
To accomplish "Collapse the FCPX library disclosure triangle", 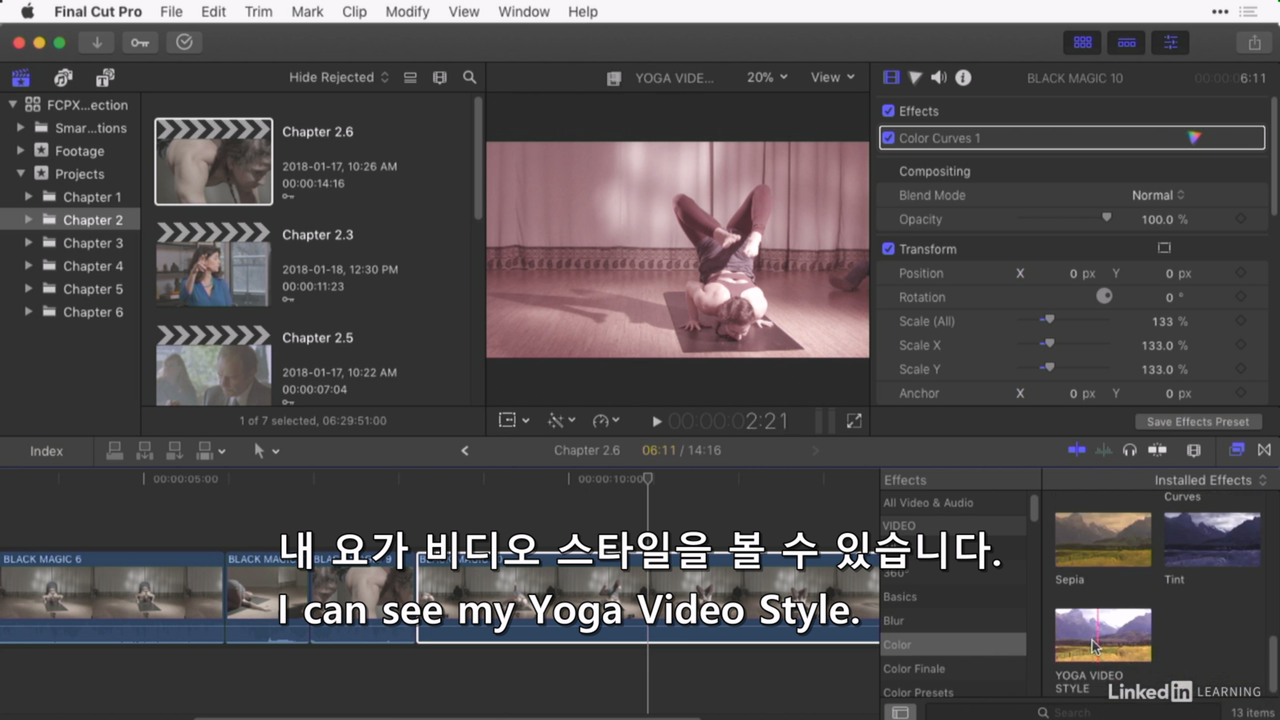I will coord(13,104).
